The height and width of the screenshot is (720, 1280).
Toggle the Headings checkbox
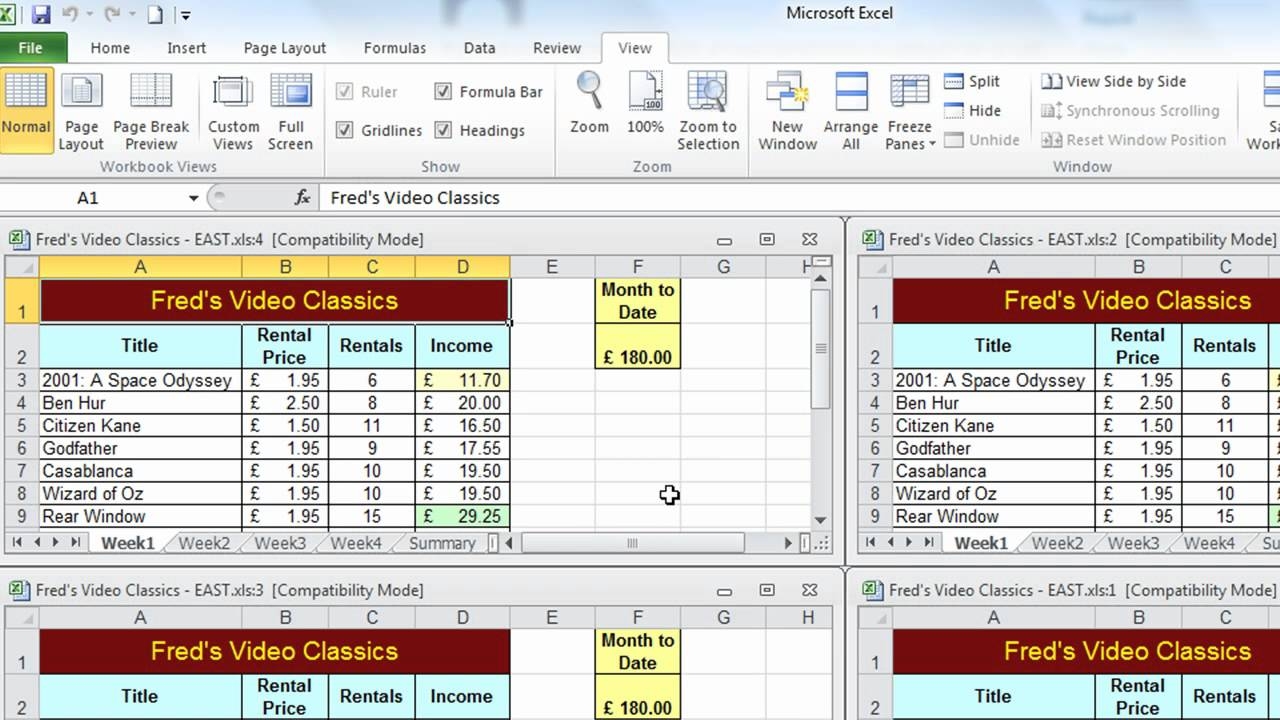pos(443,130)
